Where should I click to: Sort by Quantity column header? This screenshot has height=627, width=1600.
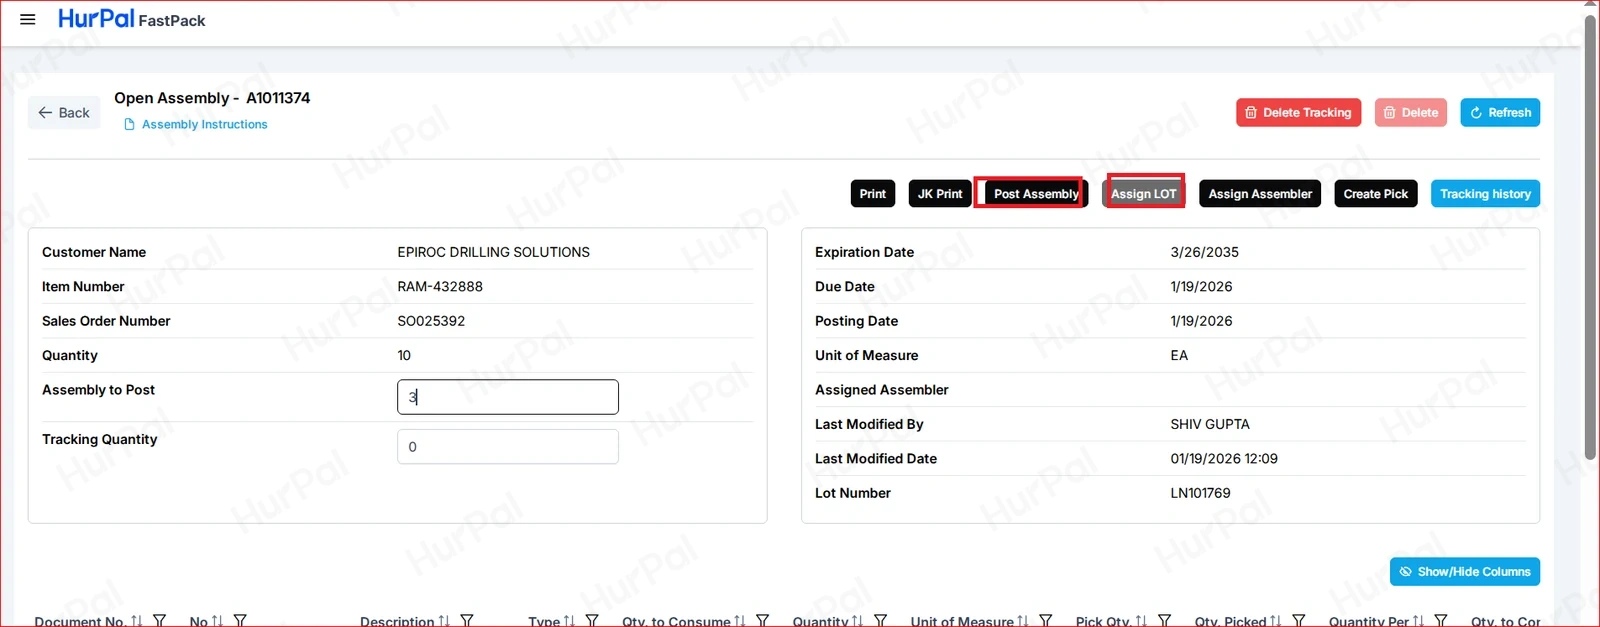pyautogui.click(x=857, y=621)
